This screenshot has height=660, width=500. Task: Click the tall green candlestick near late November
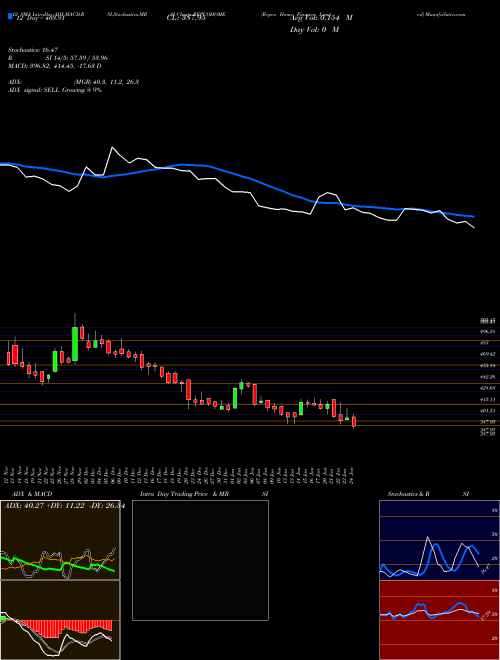tap(75, 344)
